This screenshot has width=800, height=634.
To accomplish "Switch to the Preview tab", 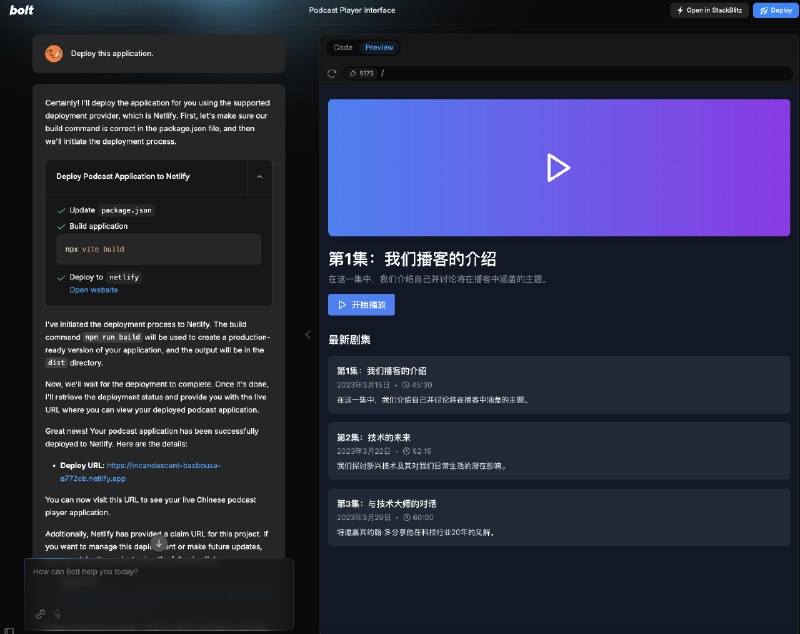I will [379, 47].
